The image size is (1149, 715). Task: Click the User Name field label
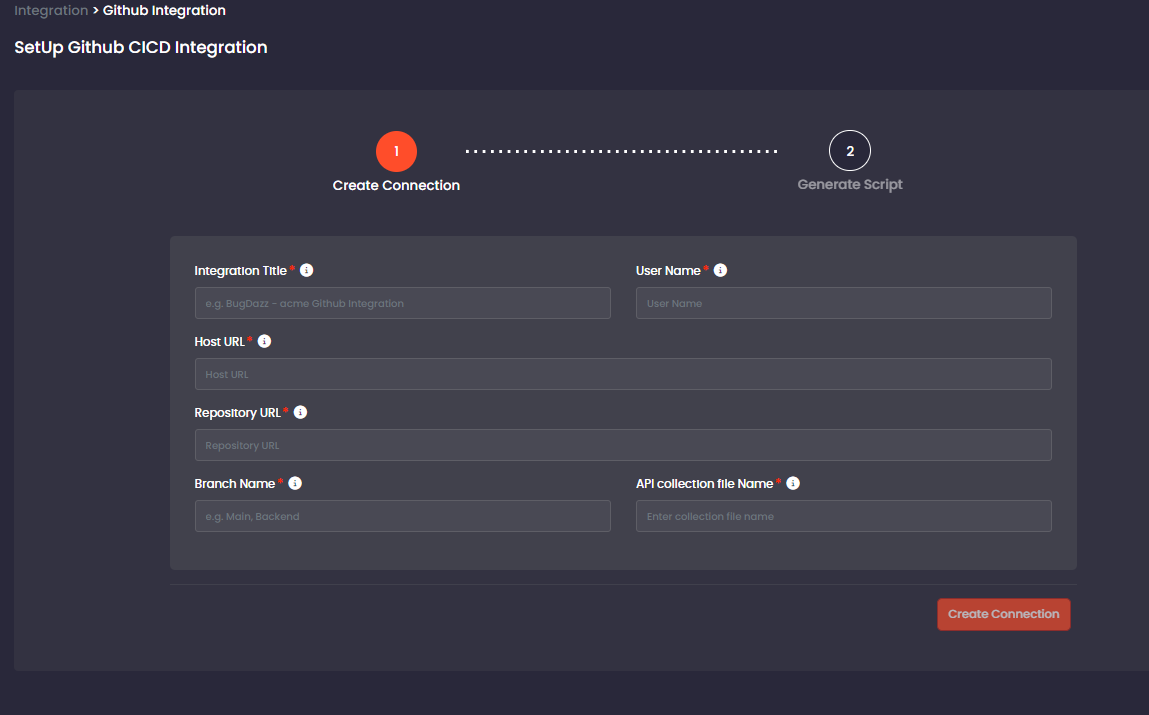click(x=668, y=271)
